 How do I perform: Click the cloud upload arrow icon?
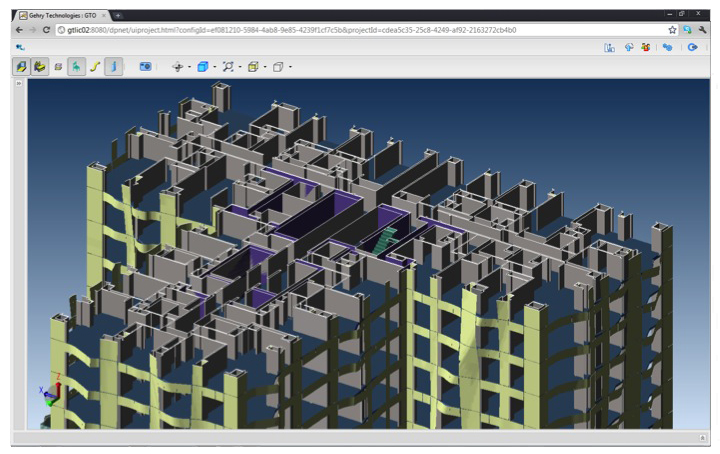tap(629, 47)
